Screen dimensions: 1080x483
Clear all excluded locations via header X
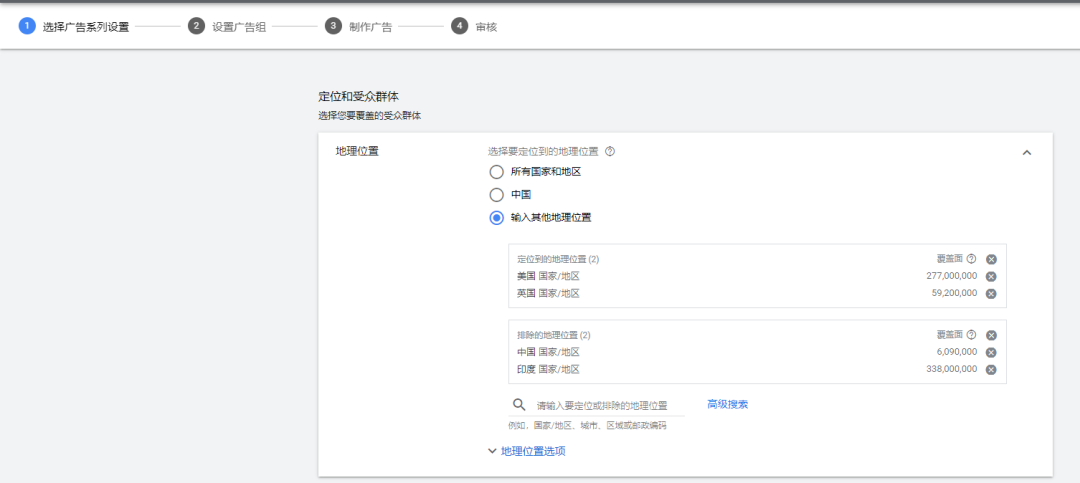tap(991, 335)
